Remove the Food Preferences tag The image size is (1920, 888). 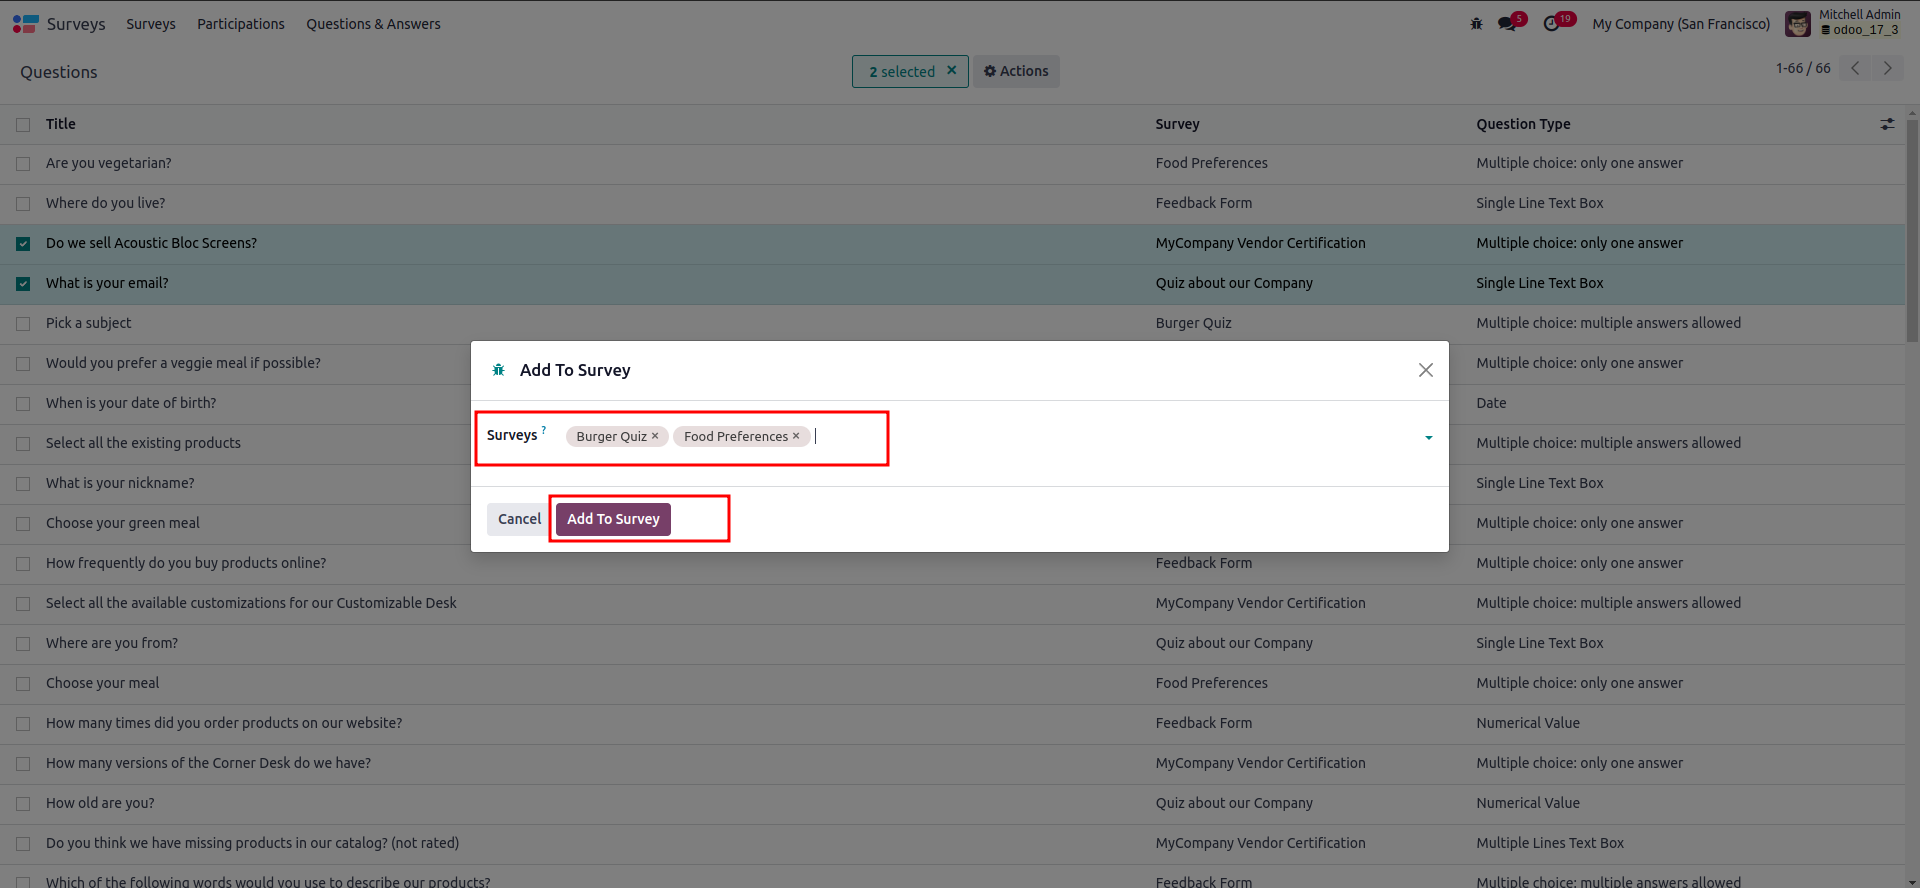point(796,436)
